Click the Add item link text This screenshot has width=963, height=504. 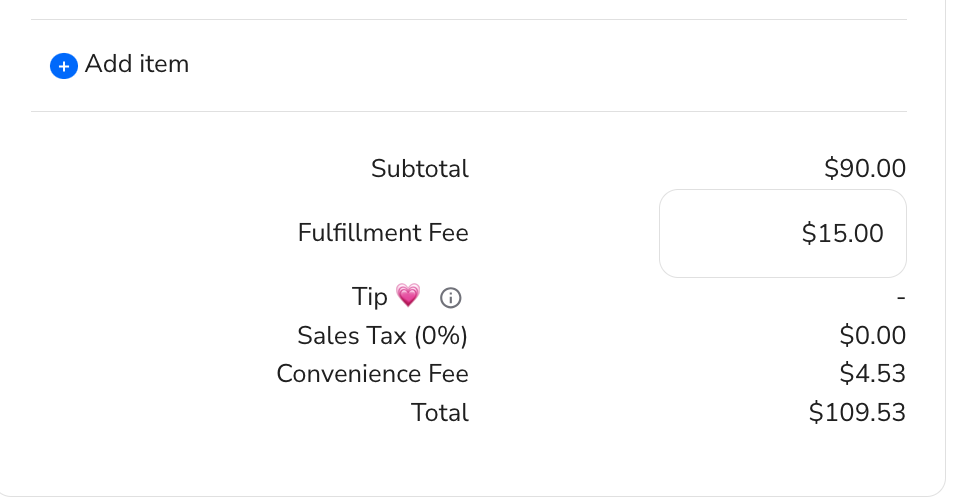[137, 64]
